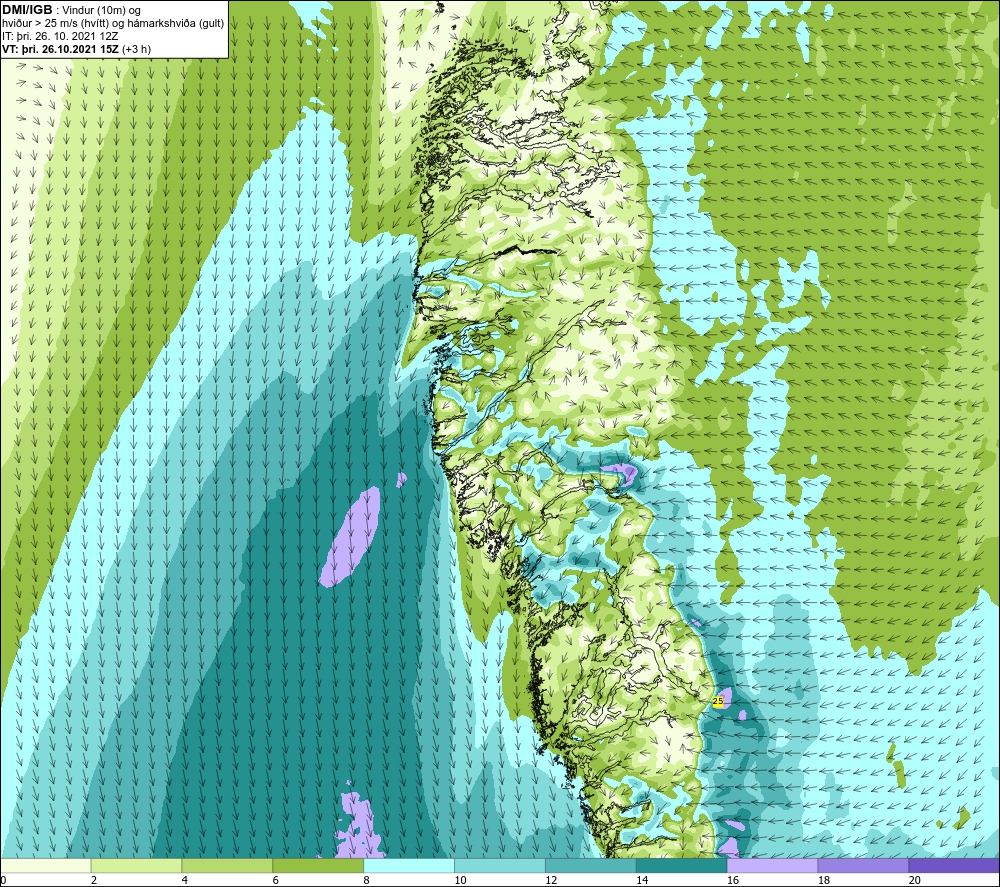Click the VT valid time '15Z' text
The height and width of the screenshot is (887, 1000).
109,49
